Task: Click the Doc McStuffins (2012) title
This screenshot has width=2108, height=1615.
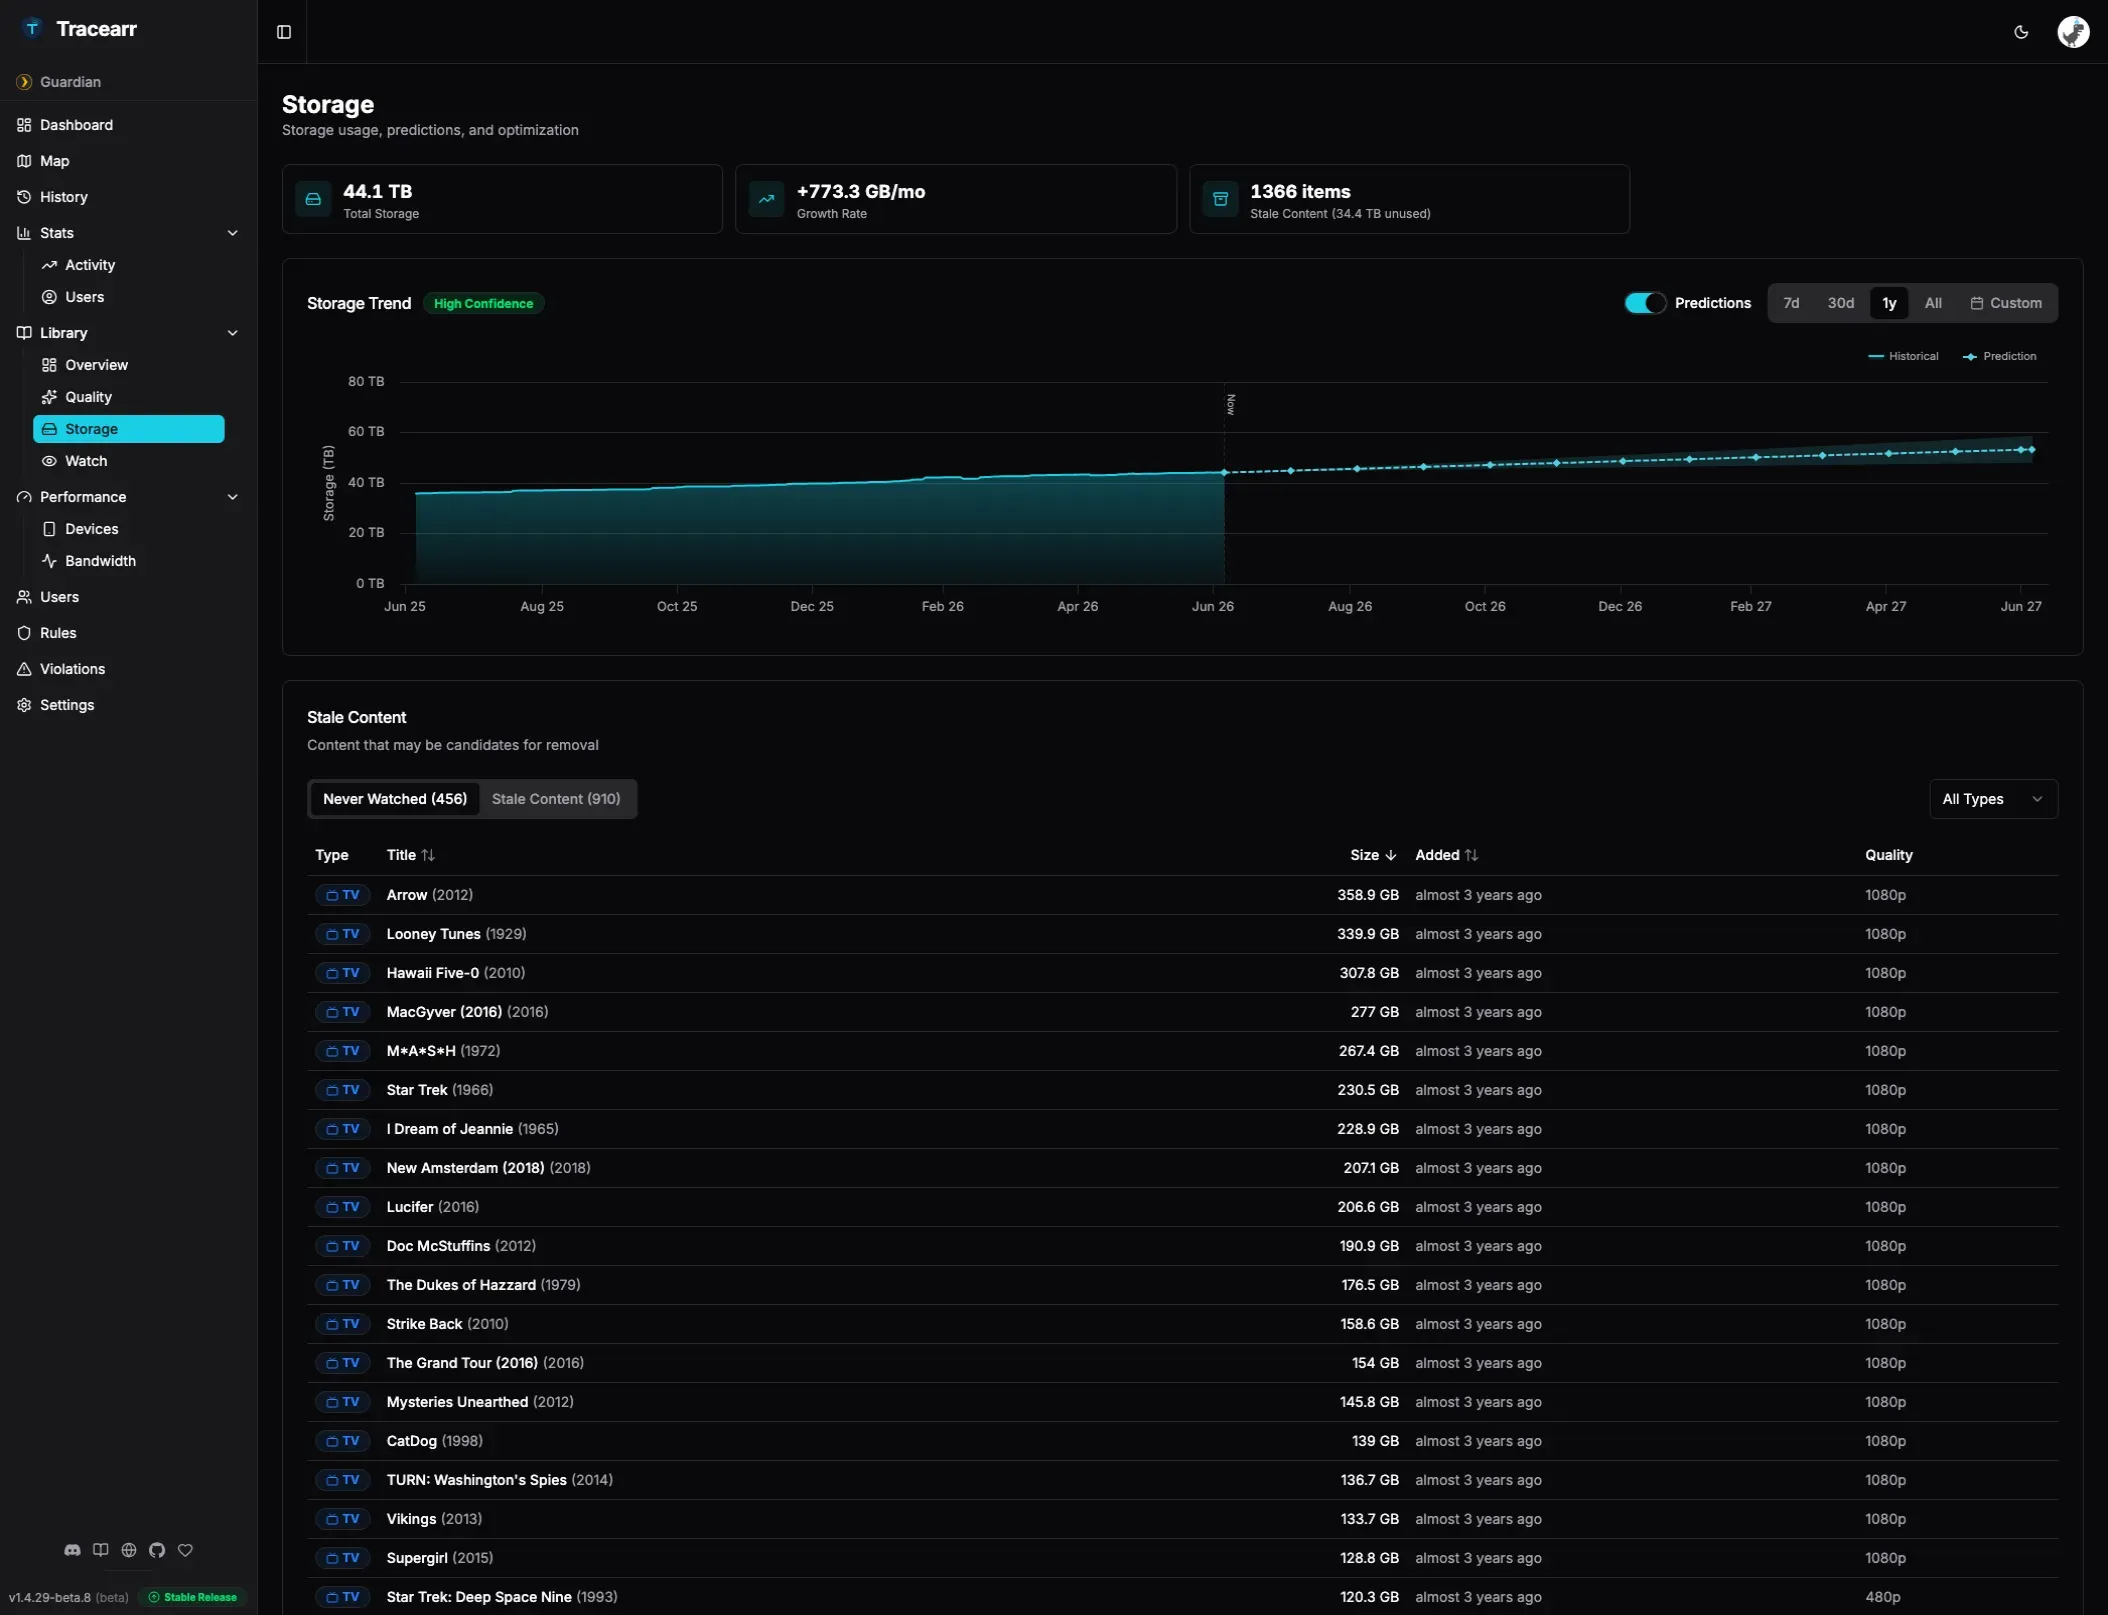Action: (461, 1246)
